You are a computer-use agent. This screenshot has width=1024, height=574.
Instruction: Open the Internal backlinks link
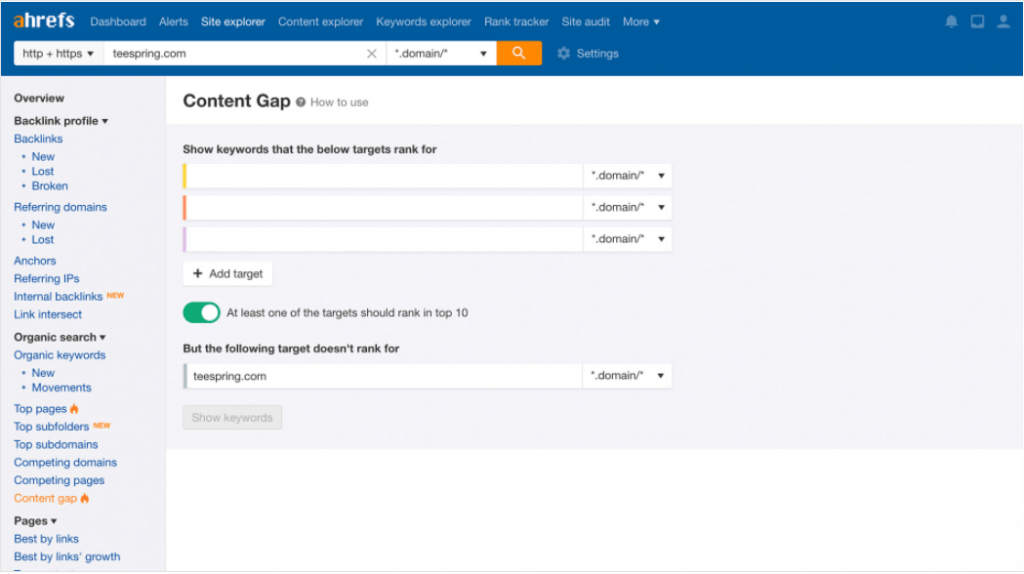coord(58,296)
